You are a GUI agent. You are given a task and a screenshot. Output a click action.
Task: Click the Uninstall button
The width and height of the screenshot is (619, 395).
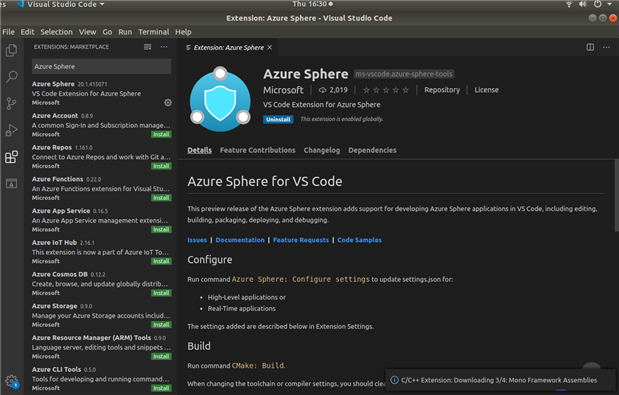pos(278,120)
